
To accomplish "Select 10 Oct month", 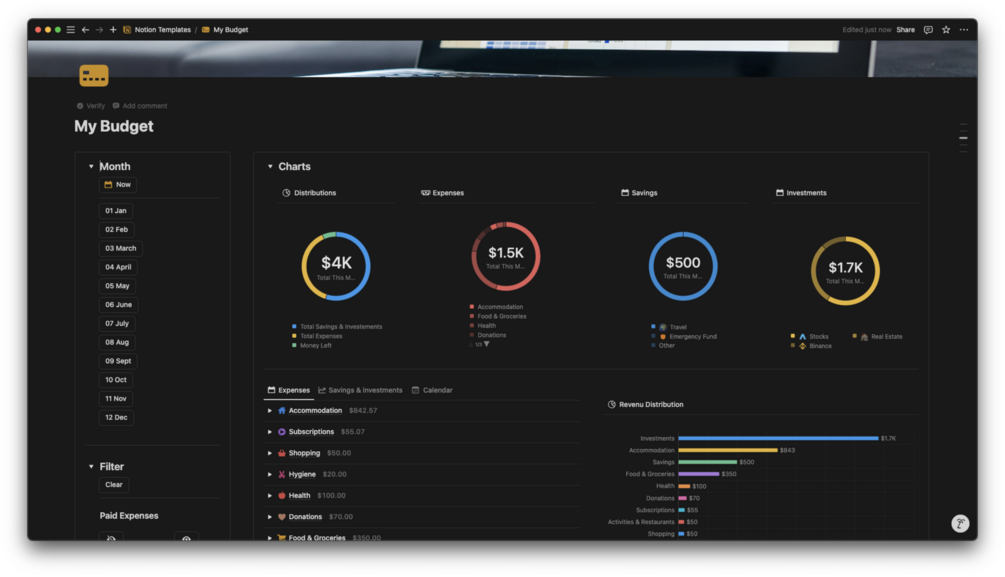I will pos(116,380).
